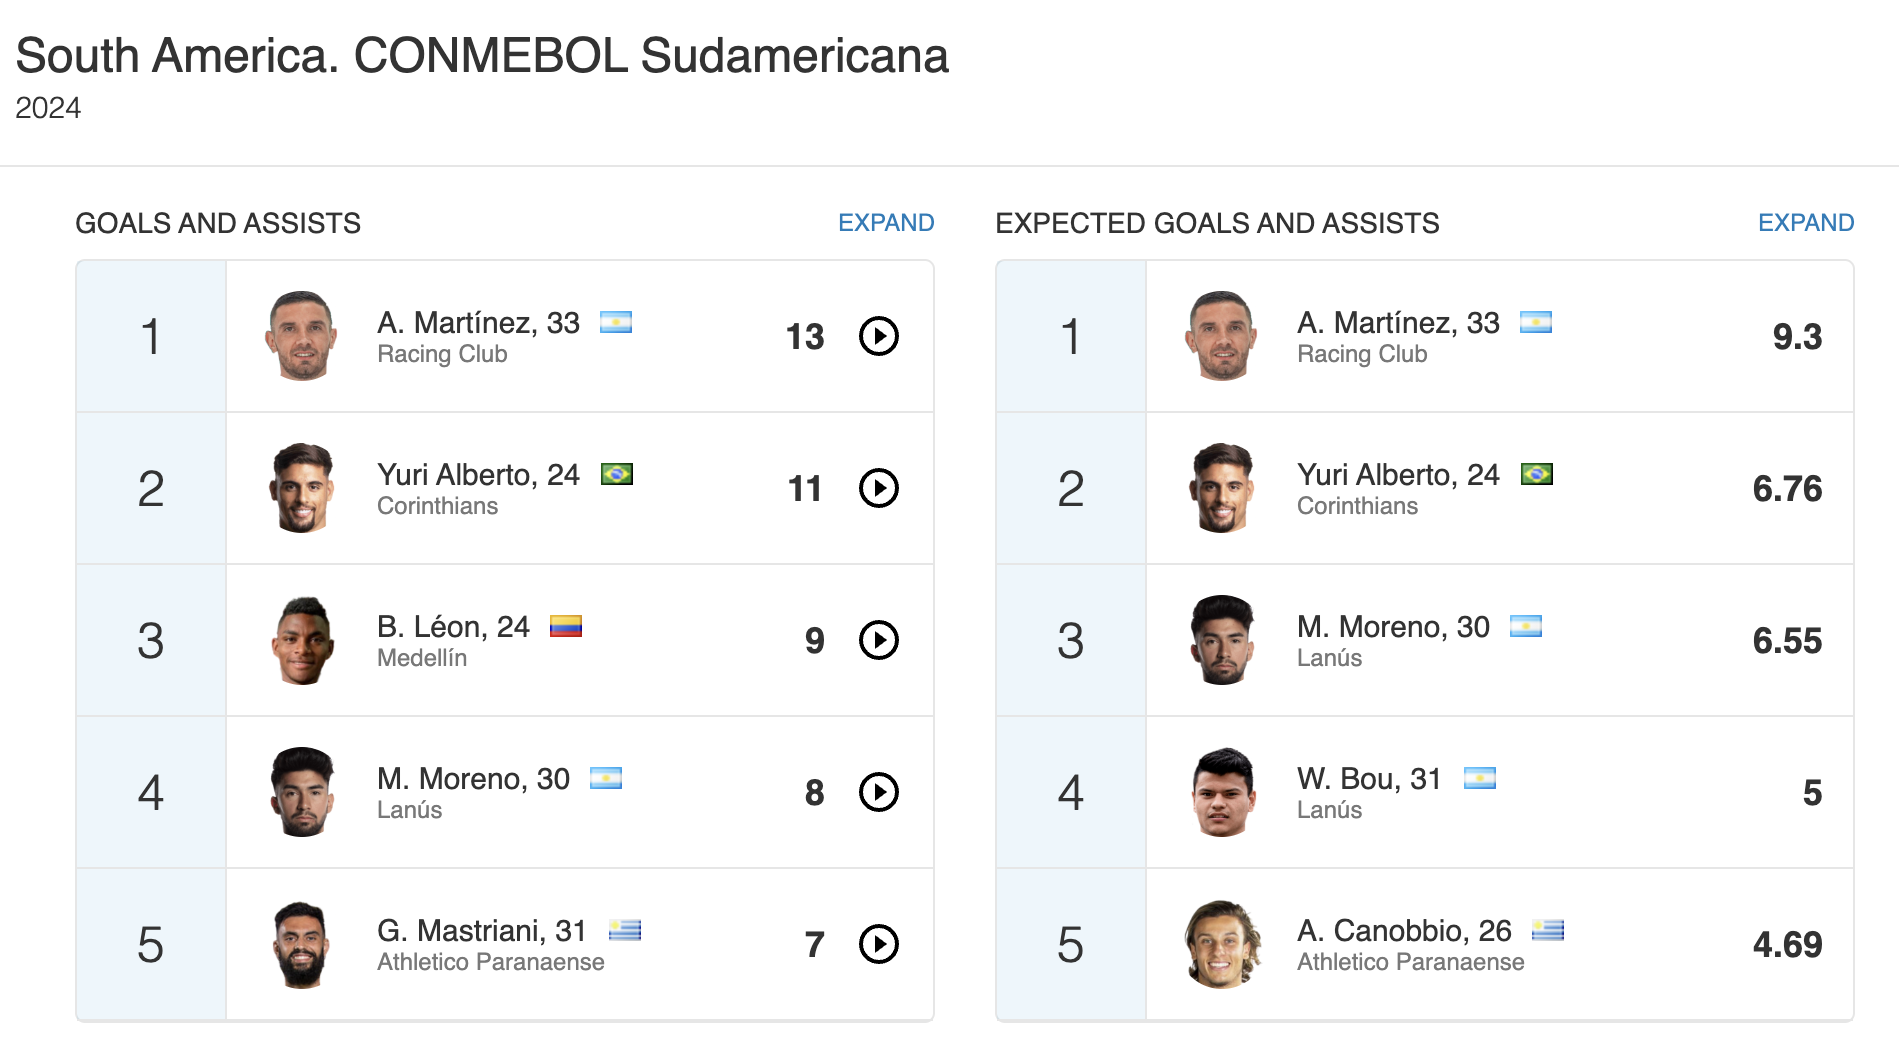The height and width of the screenshot is (1055, 1899).
Task: Click Argentina flag beside W. Bou
Action: [1479, 778]
